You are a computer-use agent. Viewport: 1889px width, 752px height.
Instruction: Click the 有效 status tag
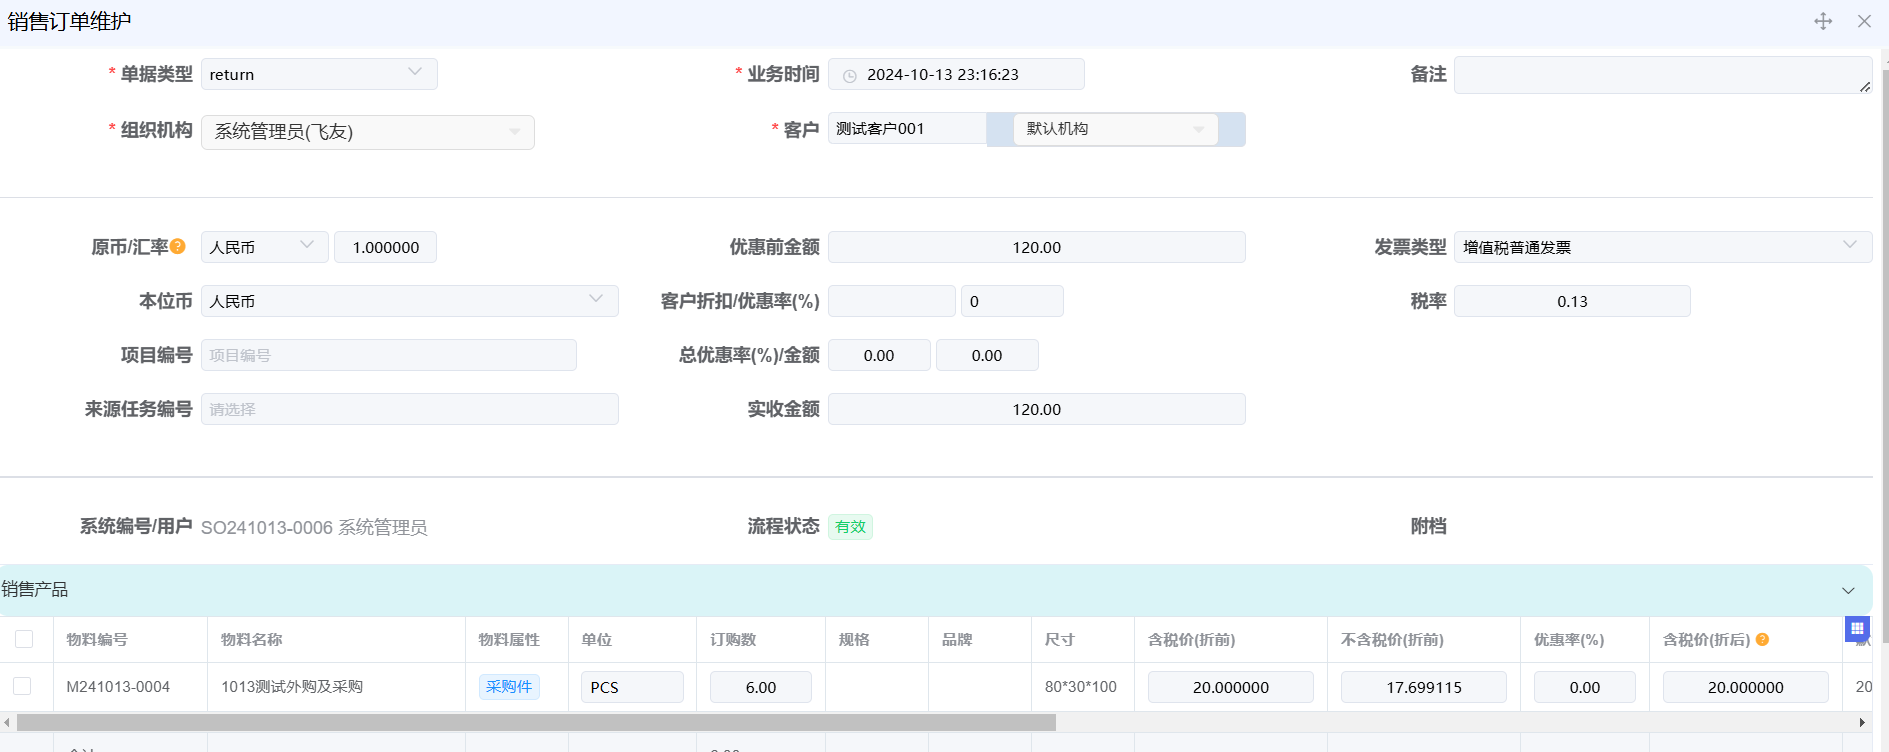pos(850,527)
